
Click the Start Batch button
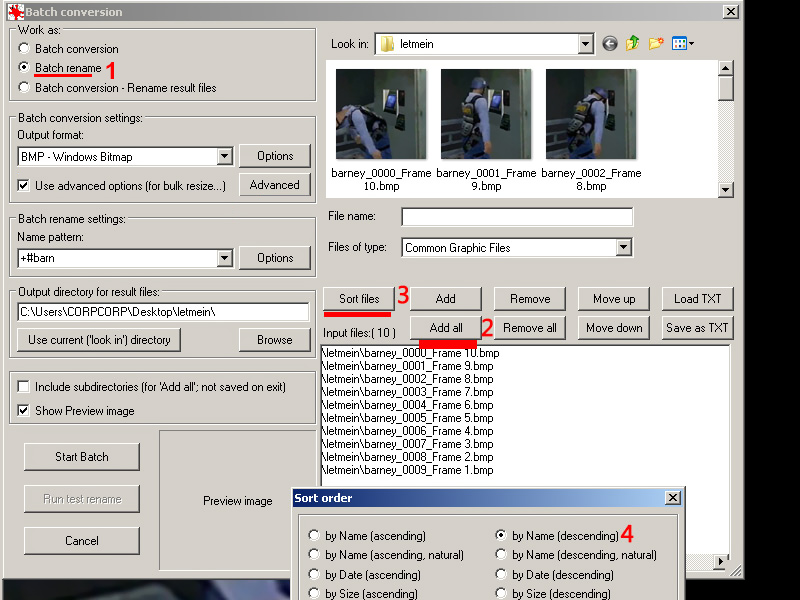pos(82,457)
